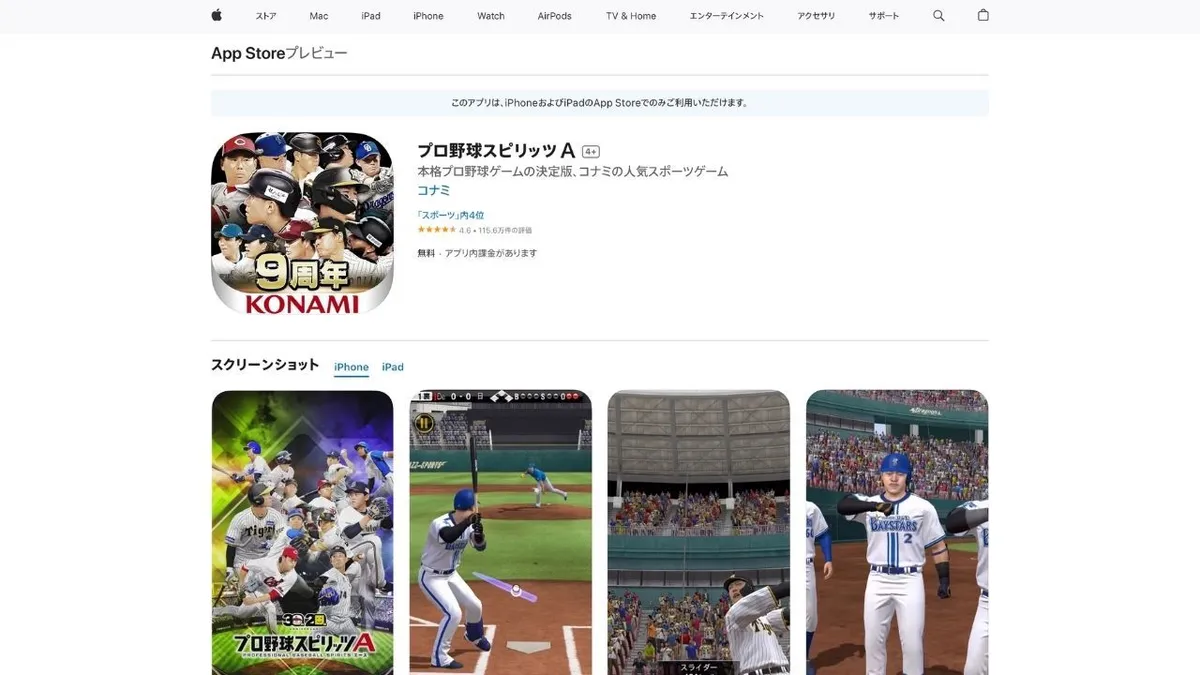Open the 「スポーツ」内4位 ranking link
The height and width of the screenshot is (675, 1200).
coord(451,215)
